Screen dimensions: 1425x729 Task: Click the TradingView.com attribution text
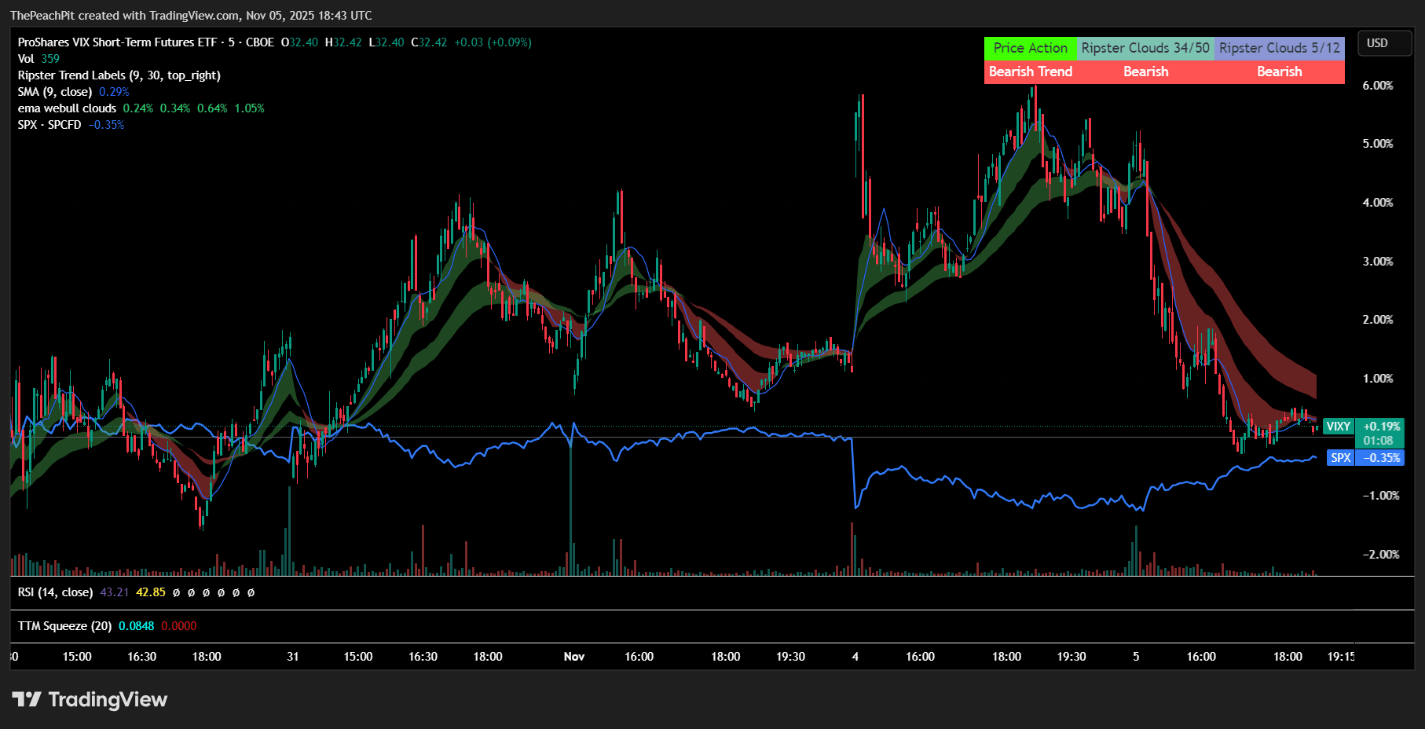coord(193,16)
